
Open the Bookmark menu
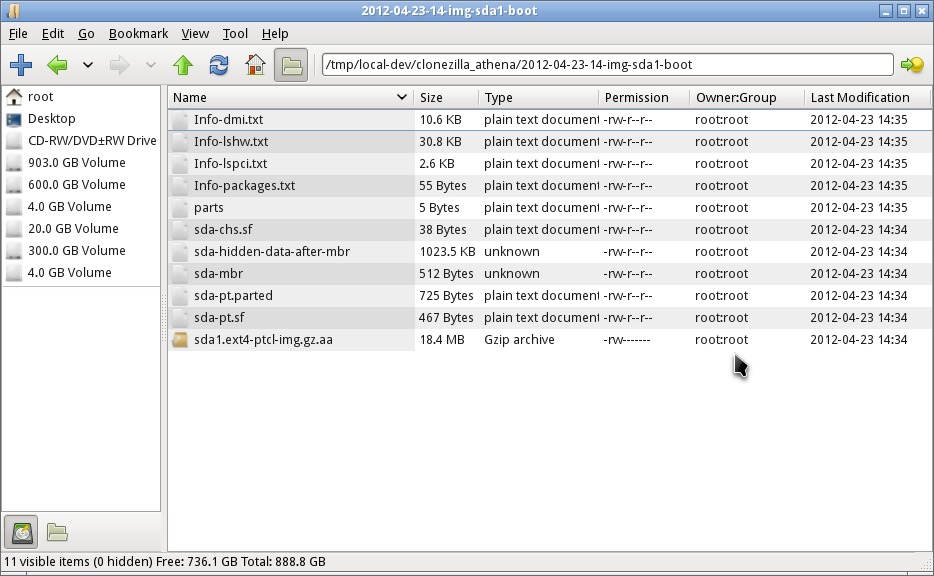click(139, 33)
